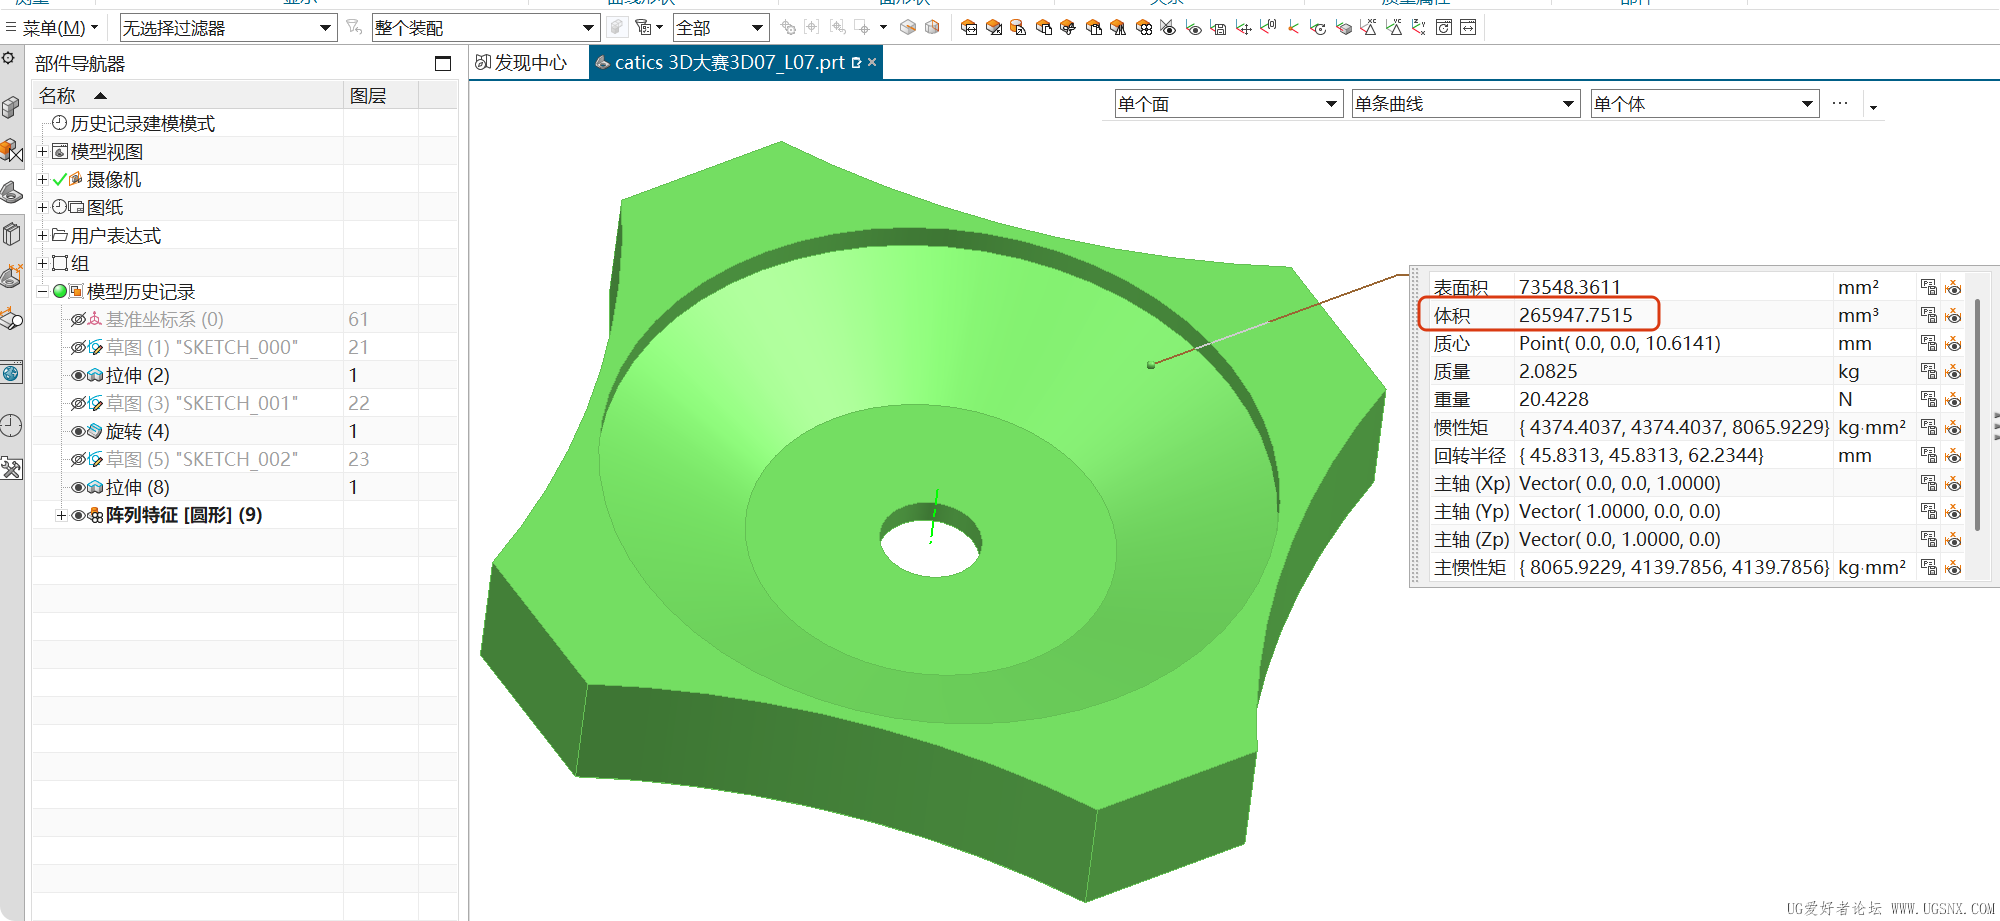
Task: Expand the 模型视图 tree node
Action: coord(42,152)
